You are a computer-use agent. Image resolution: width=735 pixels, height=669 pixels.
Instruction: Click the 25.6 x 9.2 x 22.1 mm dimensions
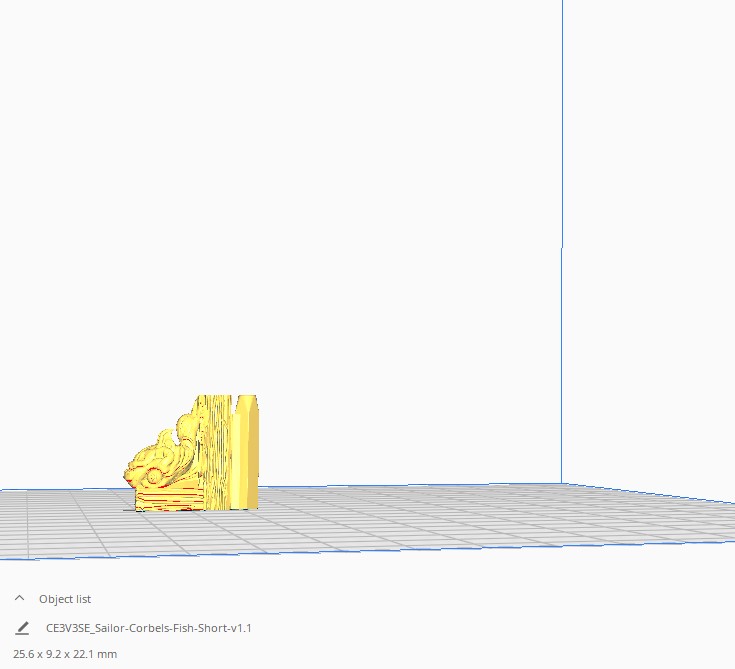(x=65, y=654)
